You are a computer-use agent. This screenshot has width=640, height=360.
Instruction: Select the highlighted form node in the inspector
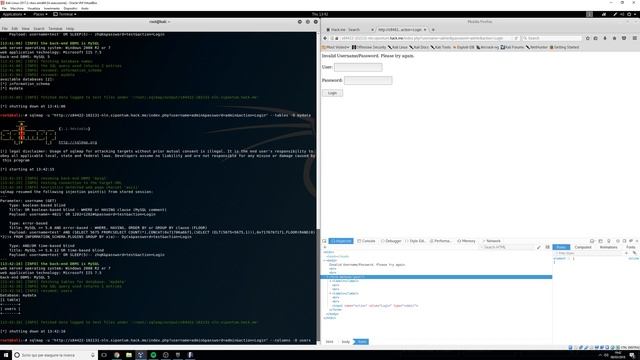pyautogui.click(x=437, y=277)
